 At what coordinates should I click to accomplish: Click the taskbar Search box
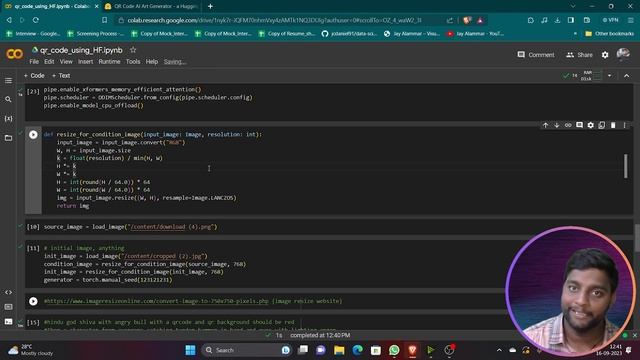tap(246, 350)
